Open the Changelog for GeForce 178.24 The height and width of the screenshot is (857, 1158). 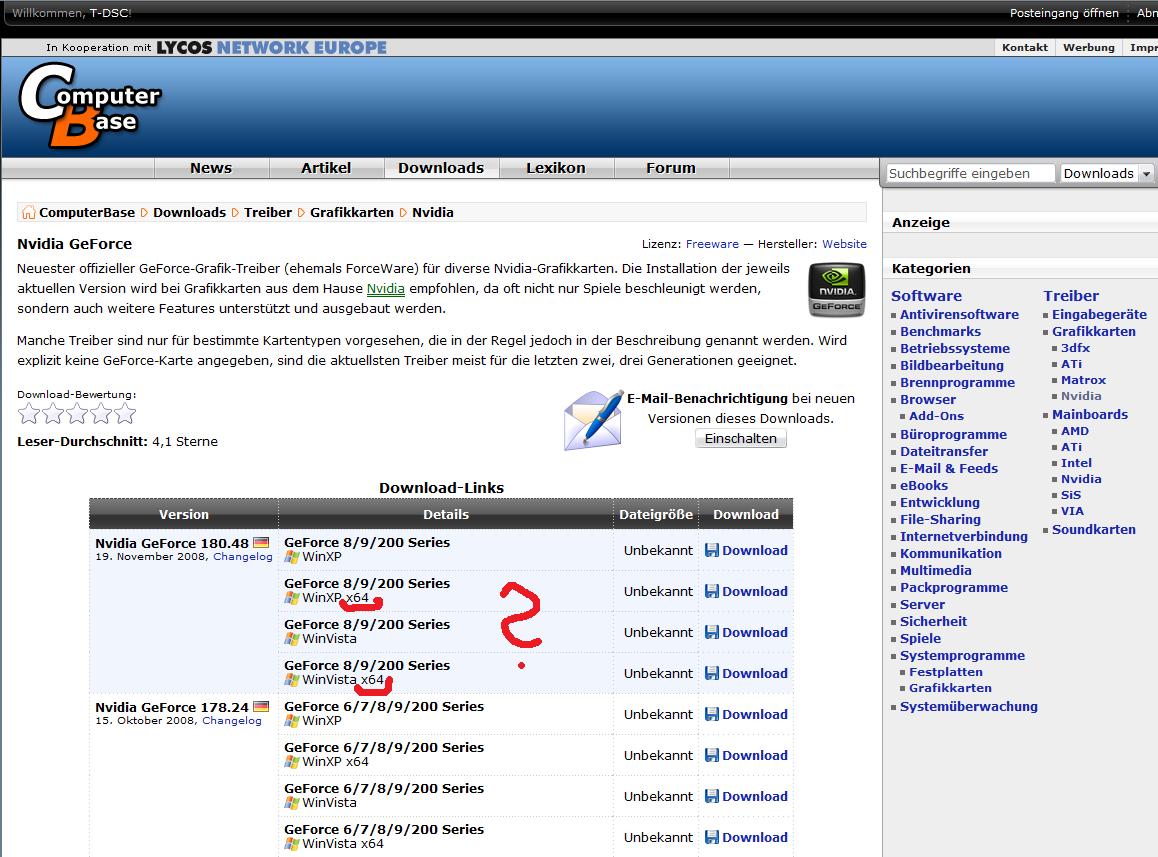[232, 720]
